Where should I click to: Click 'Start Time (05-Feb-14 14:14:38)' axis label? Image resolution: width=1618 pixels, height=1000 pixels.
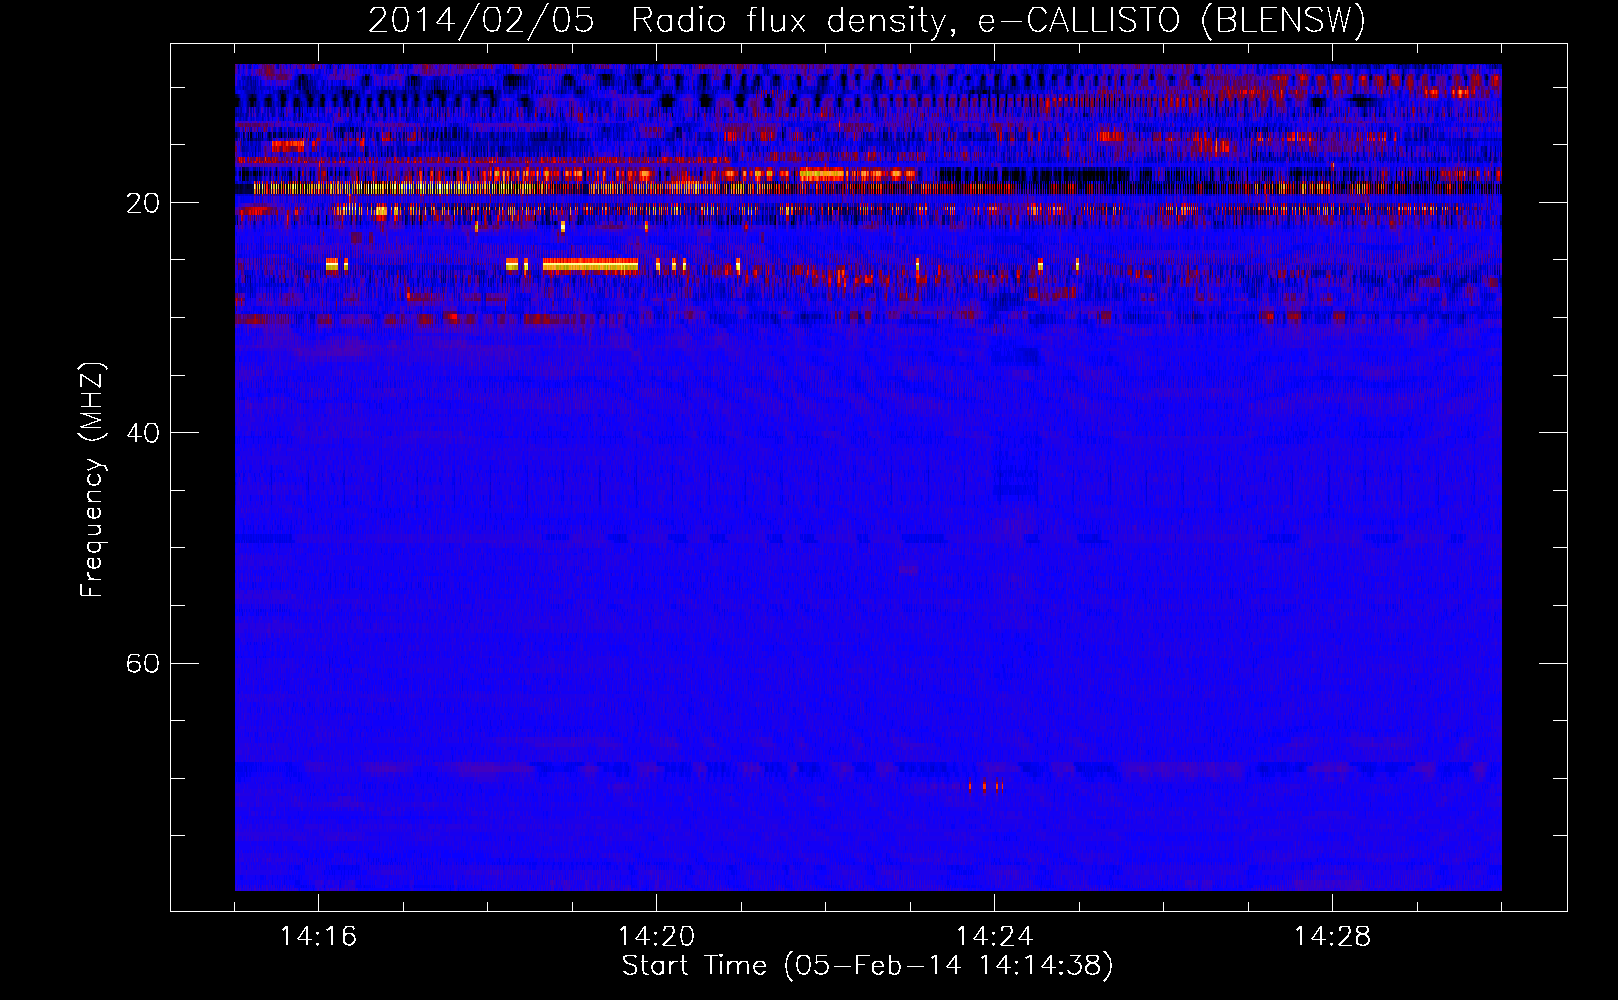[867, 966]
